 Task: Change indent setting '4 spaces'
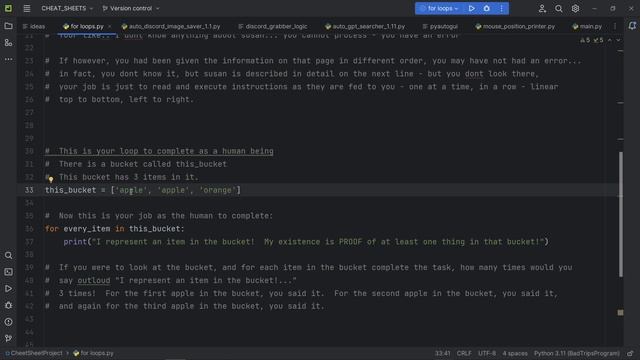515,353
